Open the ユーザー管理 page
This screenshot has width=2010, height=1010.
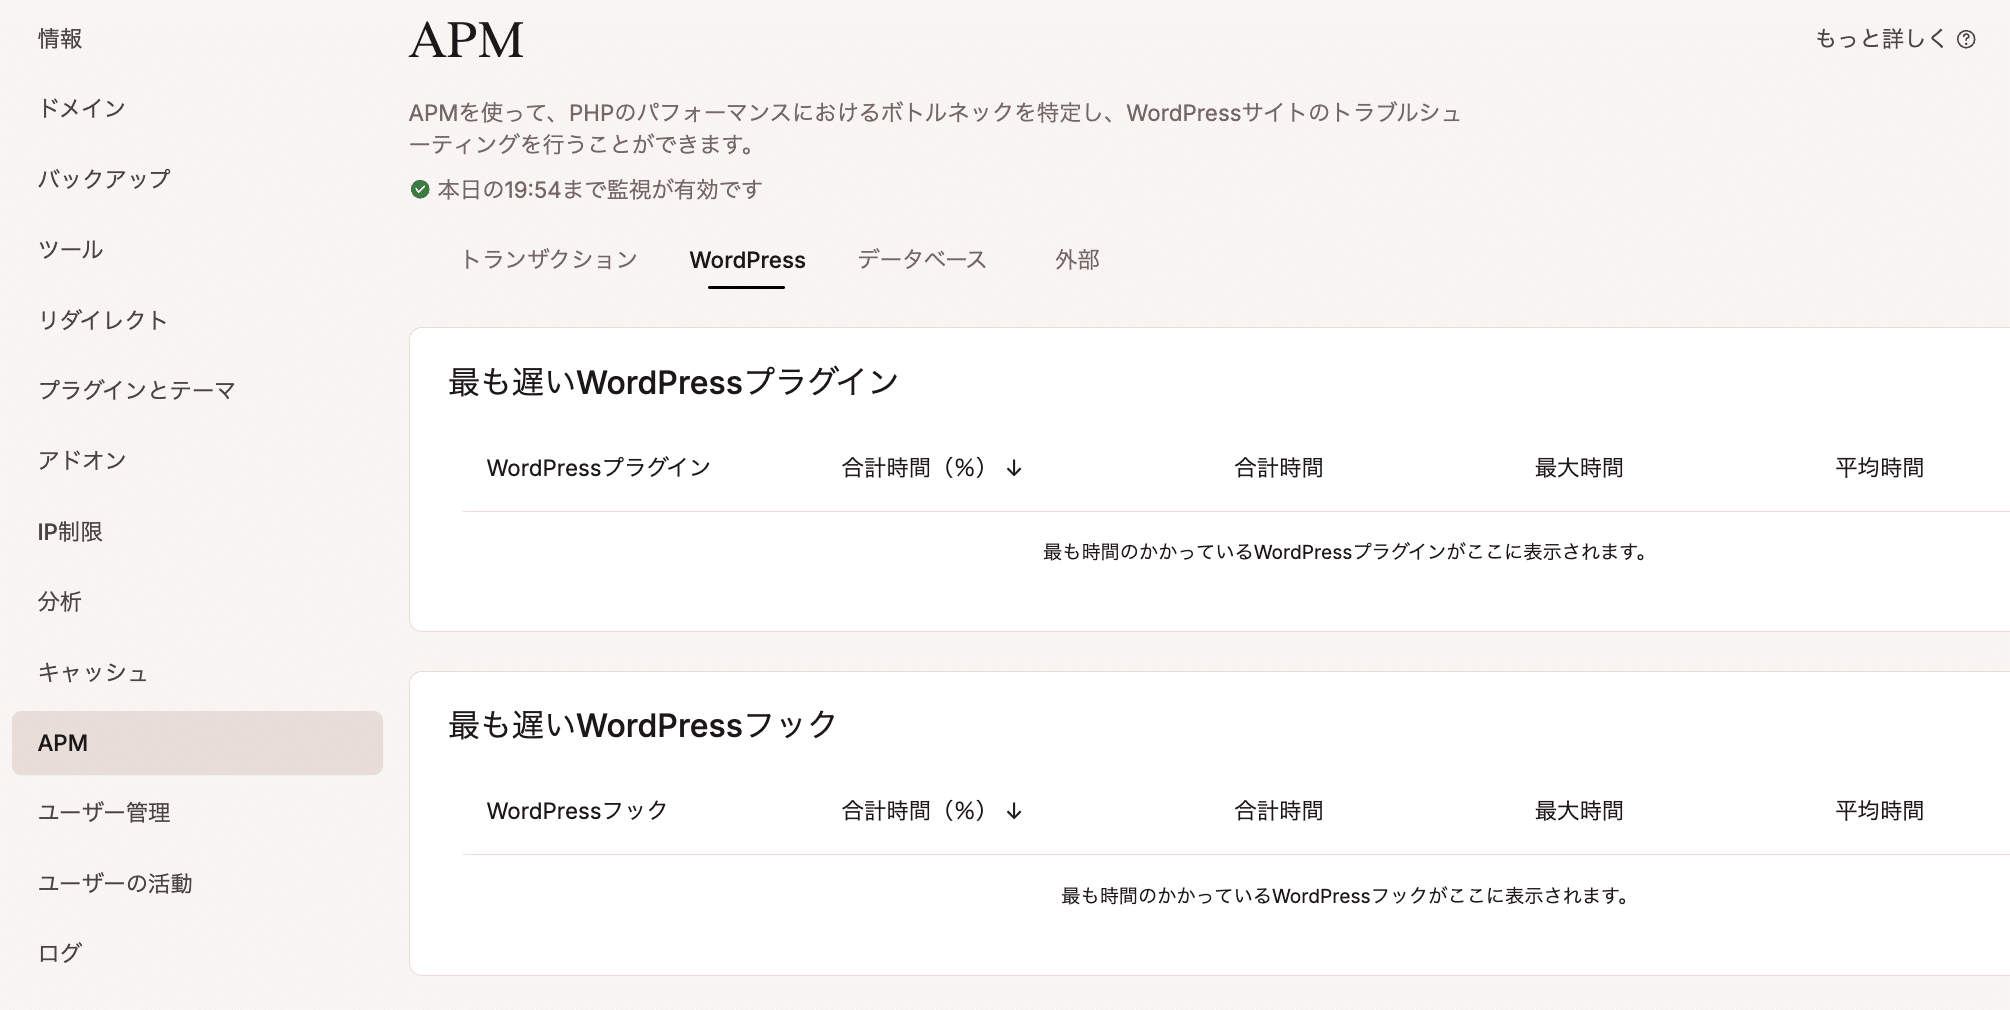point(103,812)
